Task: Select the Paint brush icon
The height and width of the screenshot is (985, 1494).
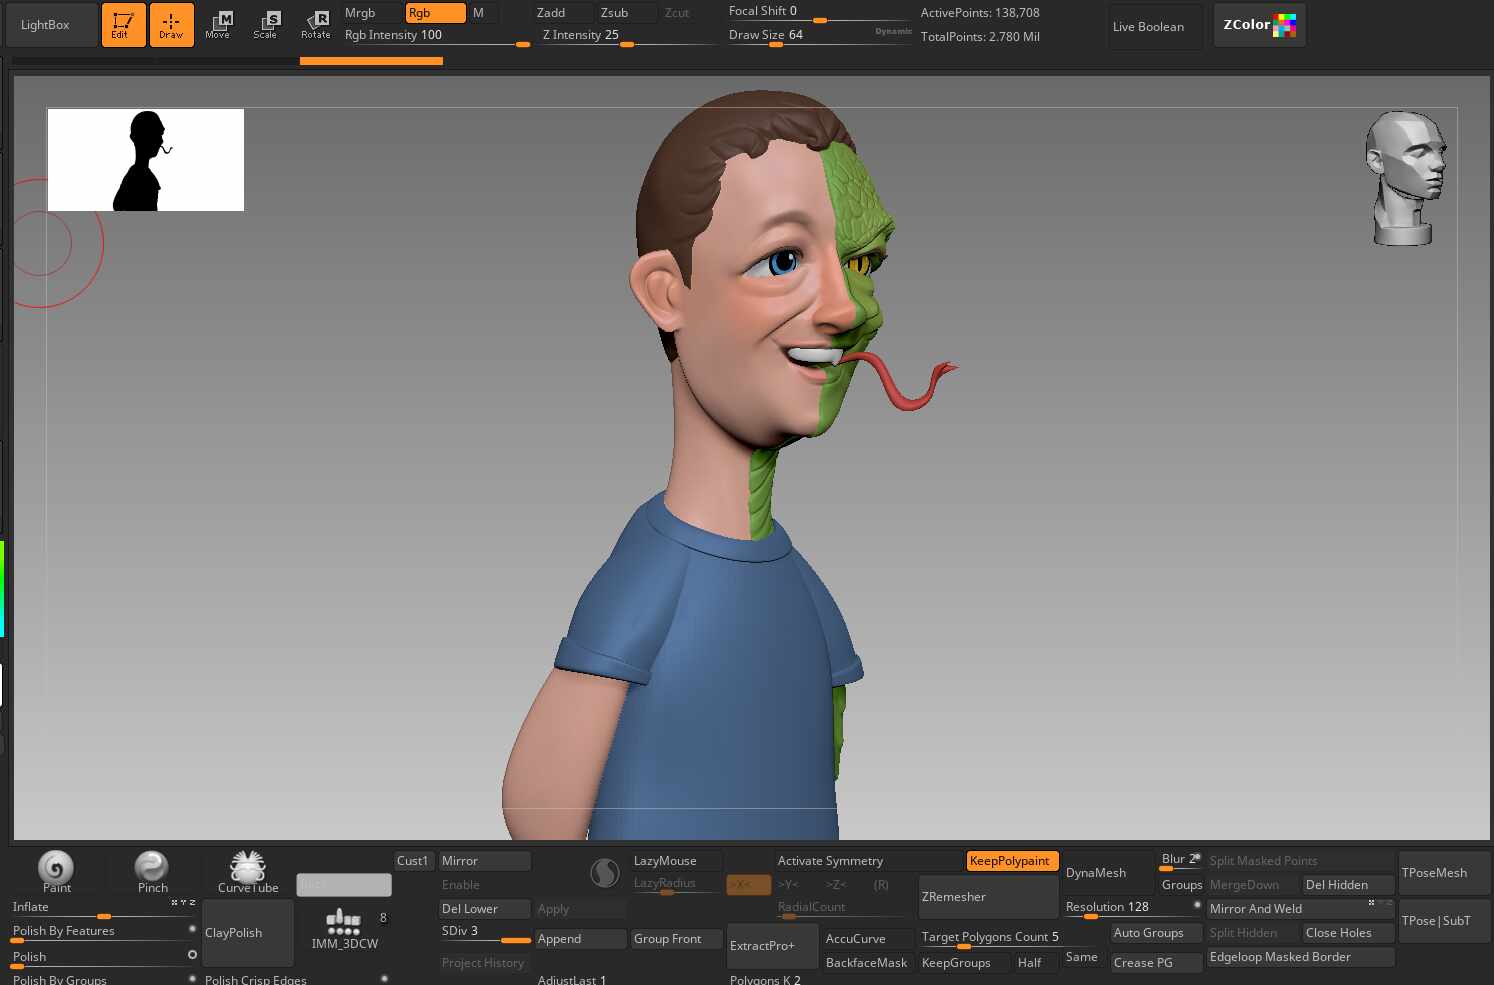Action: (x=56, y=869)
